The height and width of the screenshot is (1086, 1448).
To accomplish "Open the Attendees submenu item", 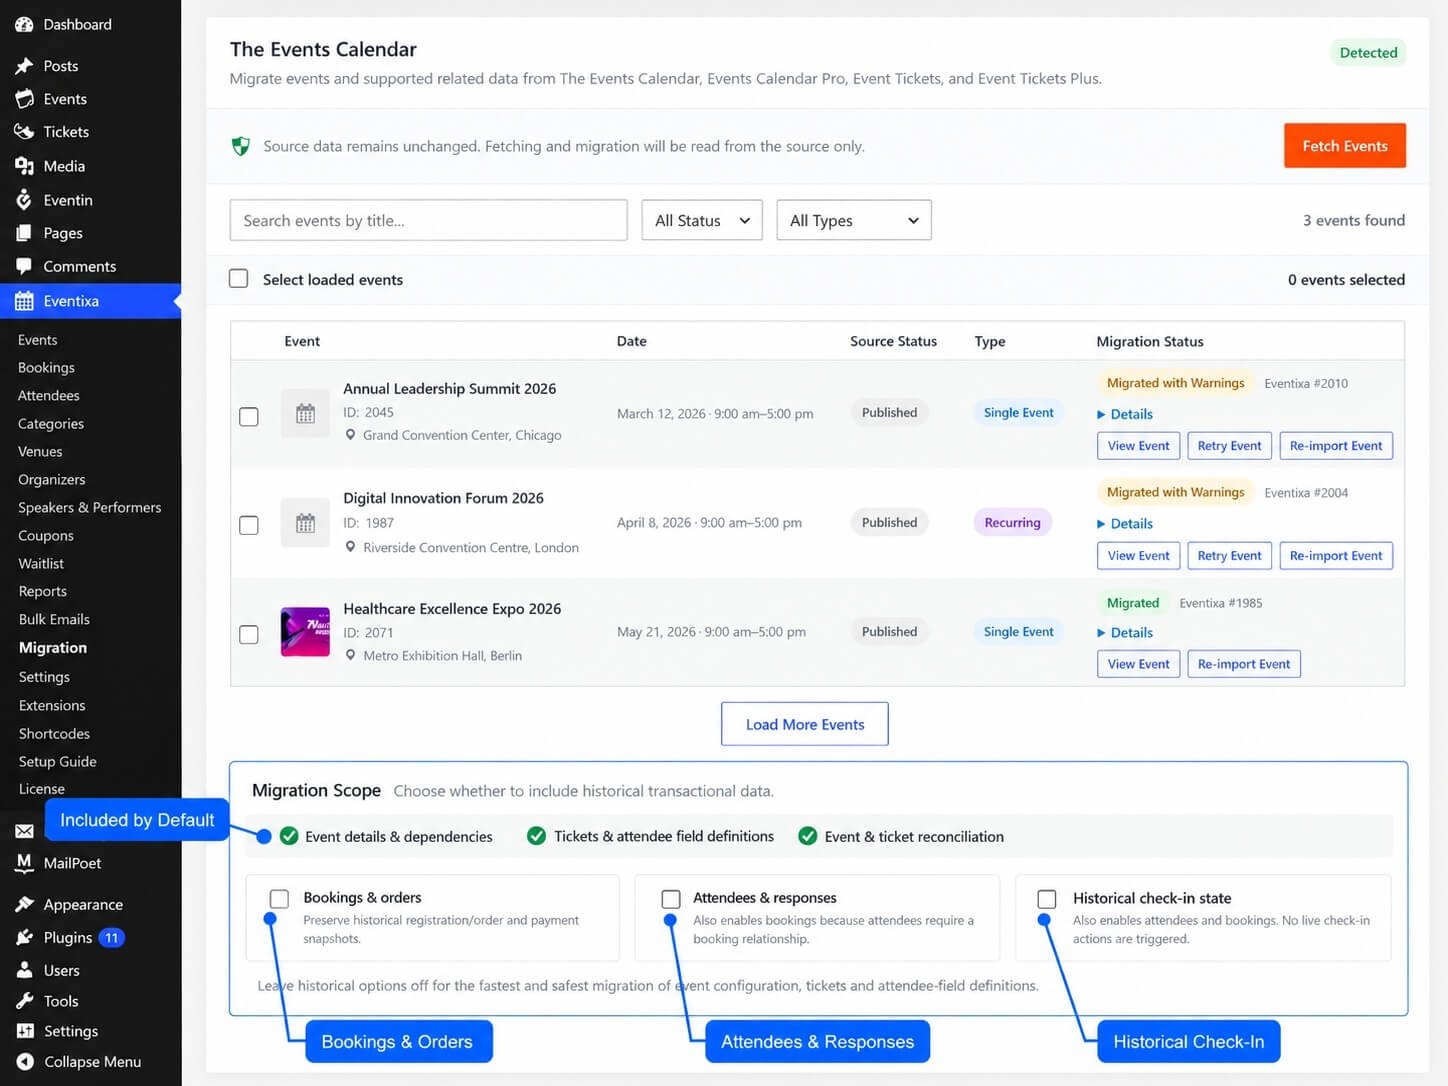I will click(49, 396).
